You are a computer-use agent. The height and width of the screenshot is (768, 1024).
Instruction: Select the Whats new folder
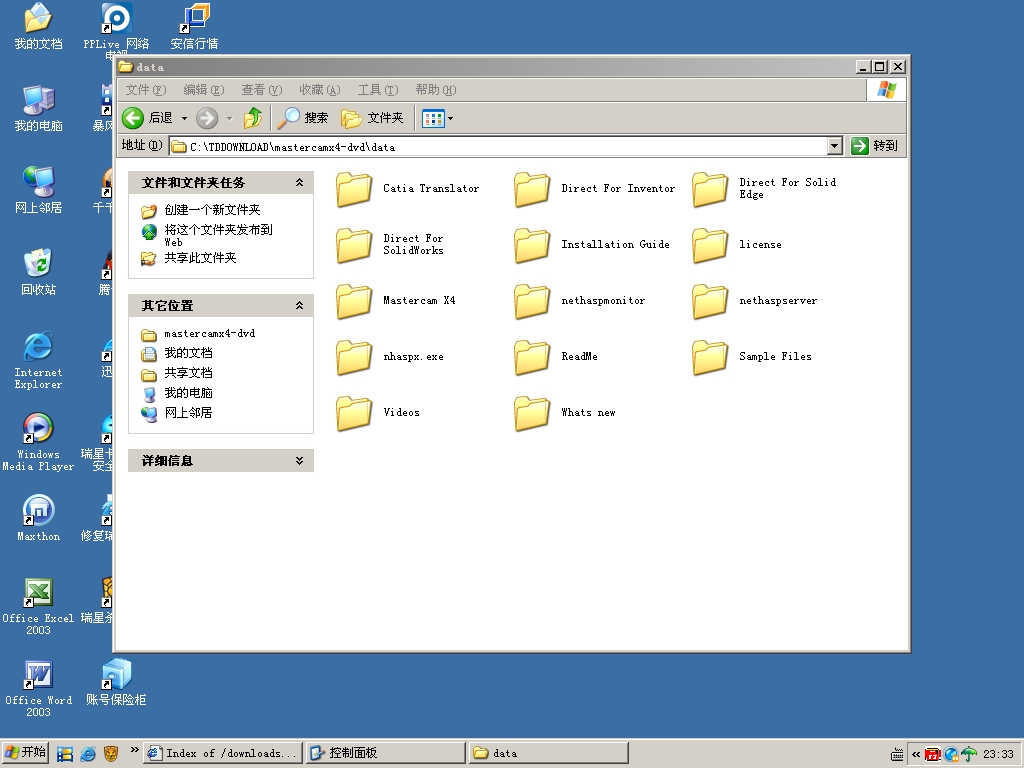pyautogui.click(x=565, y=413)
